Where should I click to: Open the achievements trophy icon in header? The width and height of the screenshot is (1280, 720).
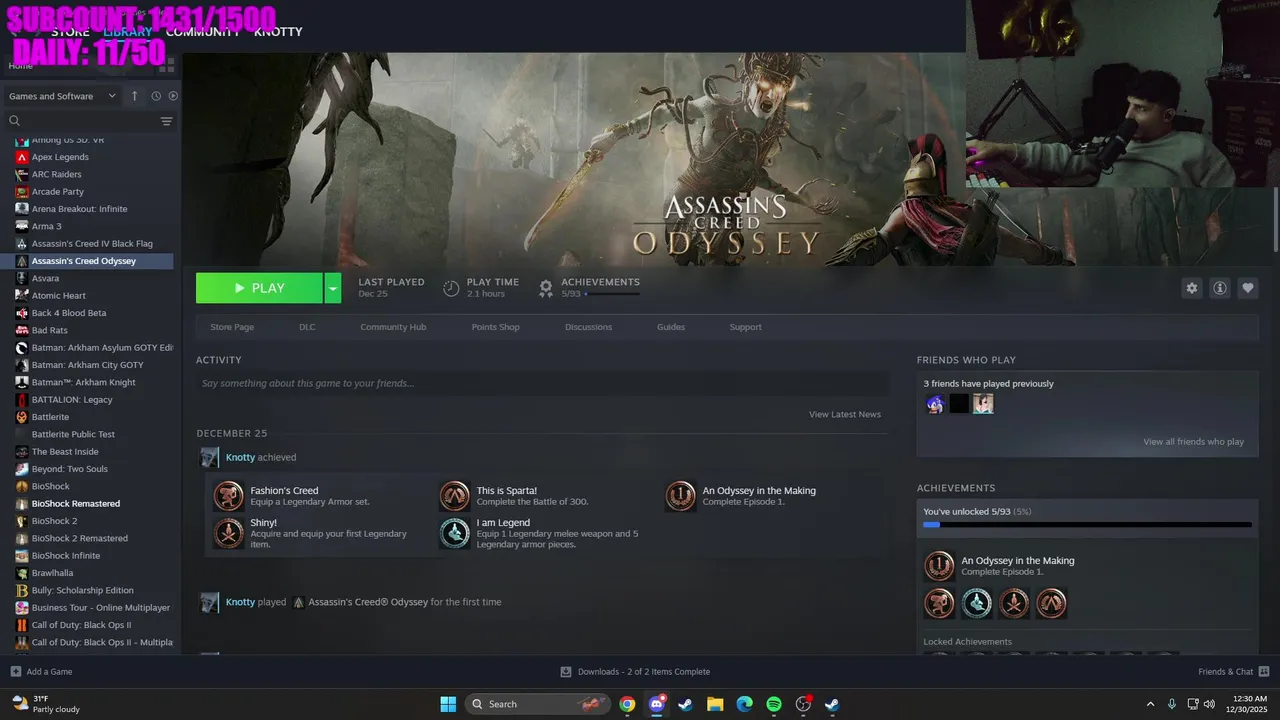pos(546,288)
